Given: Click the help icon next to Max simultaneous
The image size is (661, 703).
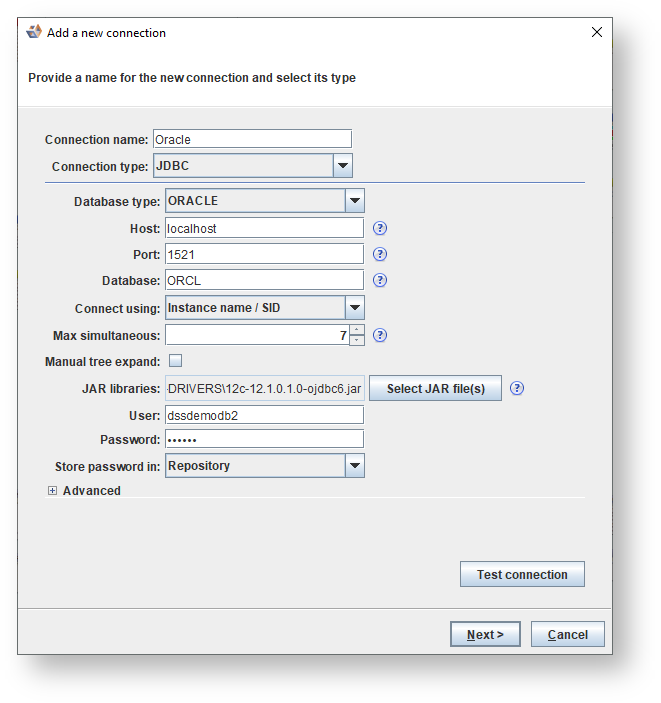Looking at the screenshot, I should [x=380, y=335].
